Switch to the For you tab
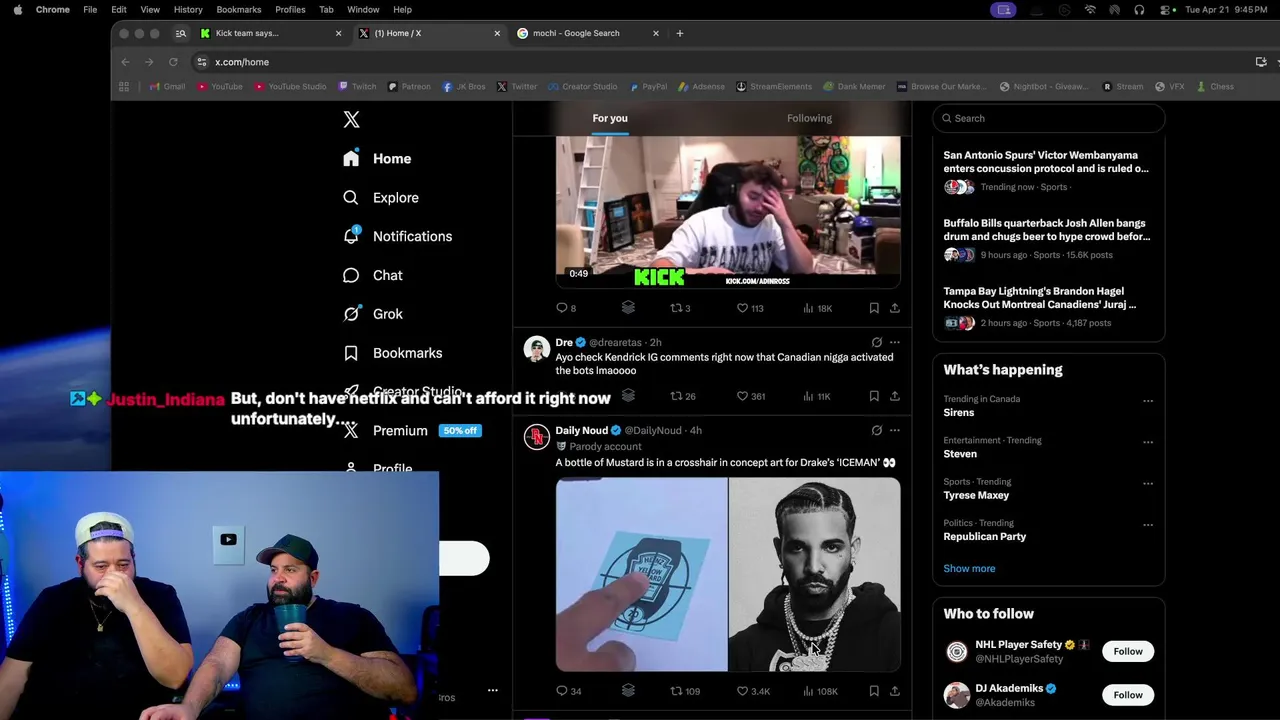The image size is (1280, 720). tap(610, 118)
